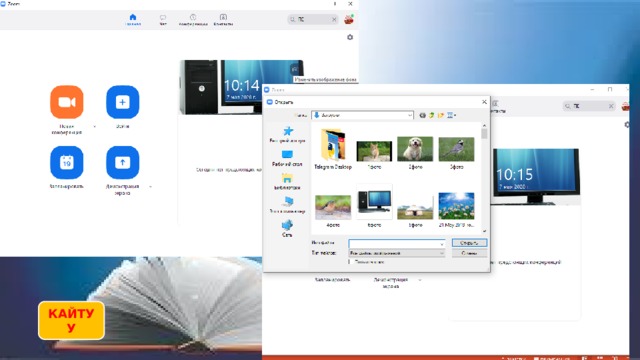This screenshot has width=640, height=360.
Task: Select Libraries in dialog sidebar
Action: click(287, 182)
